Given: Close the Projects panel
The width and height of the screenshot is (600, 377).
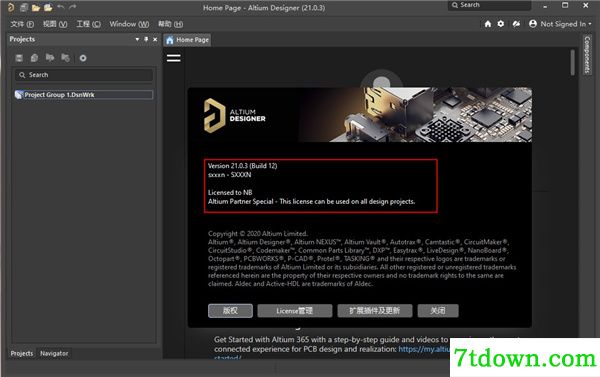Looking at the screenshot, I should [155, 39].
